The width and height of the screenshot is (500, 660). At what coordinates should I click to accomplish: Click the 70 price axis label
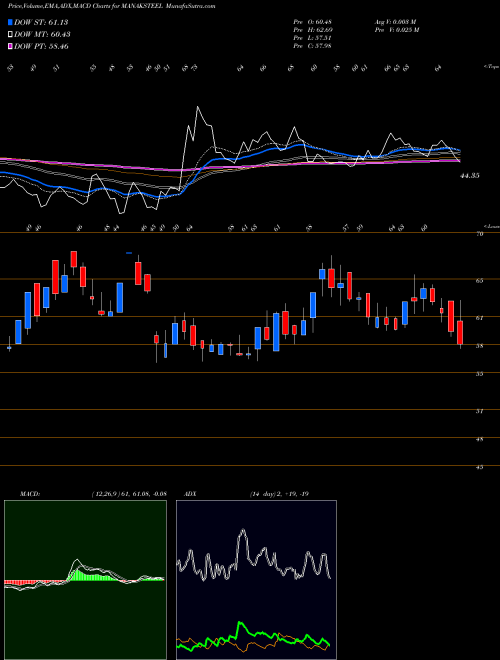click(x=479, y=234)
